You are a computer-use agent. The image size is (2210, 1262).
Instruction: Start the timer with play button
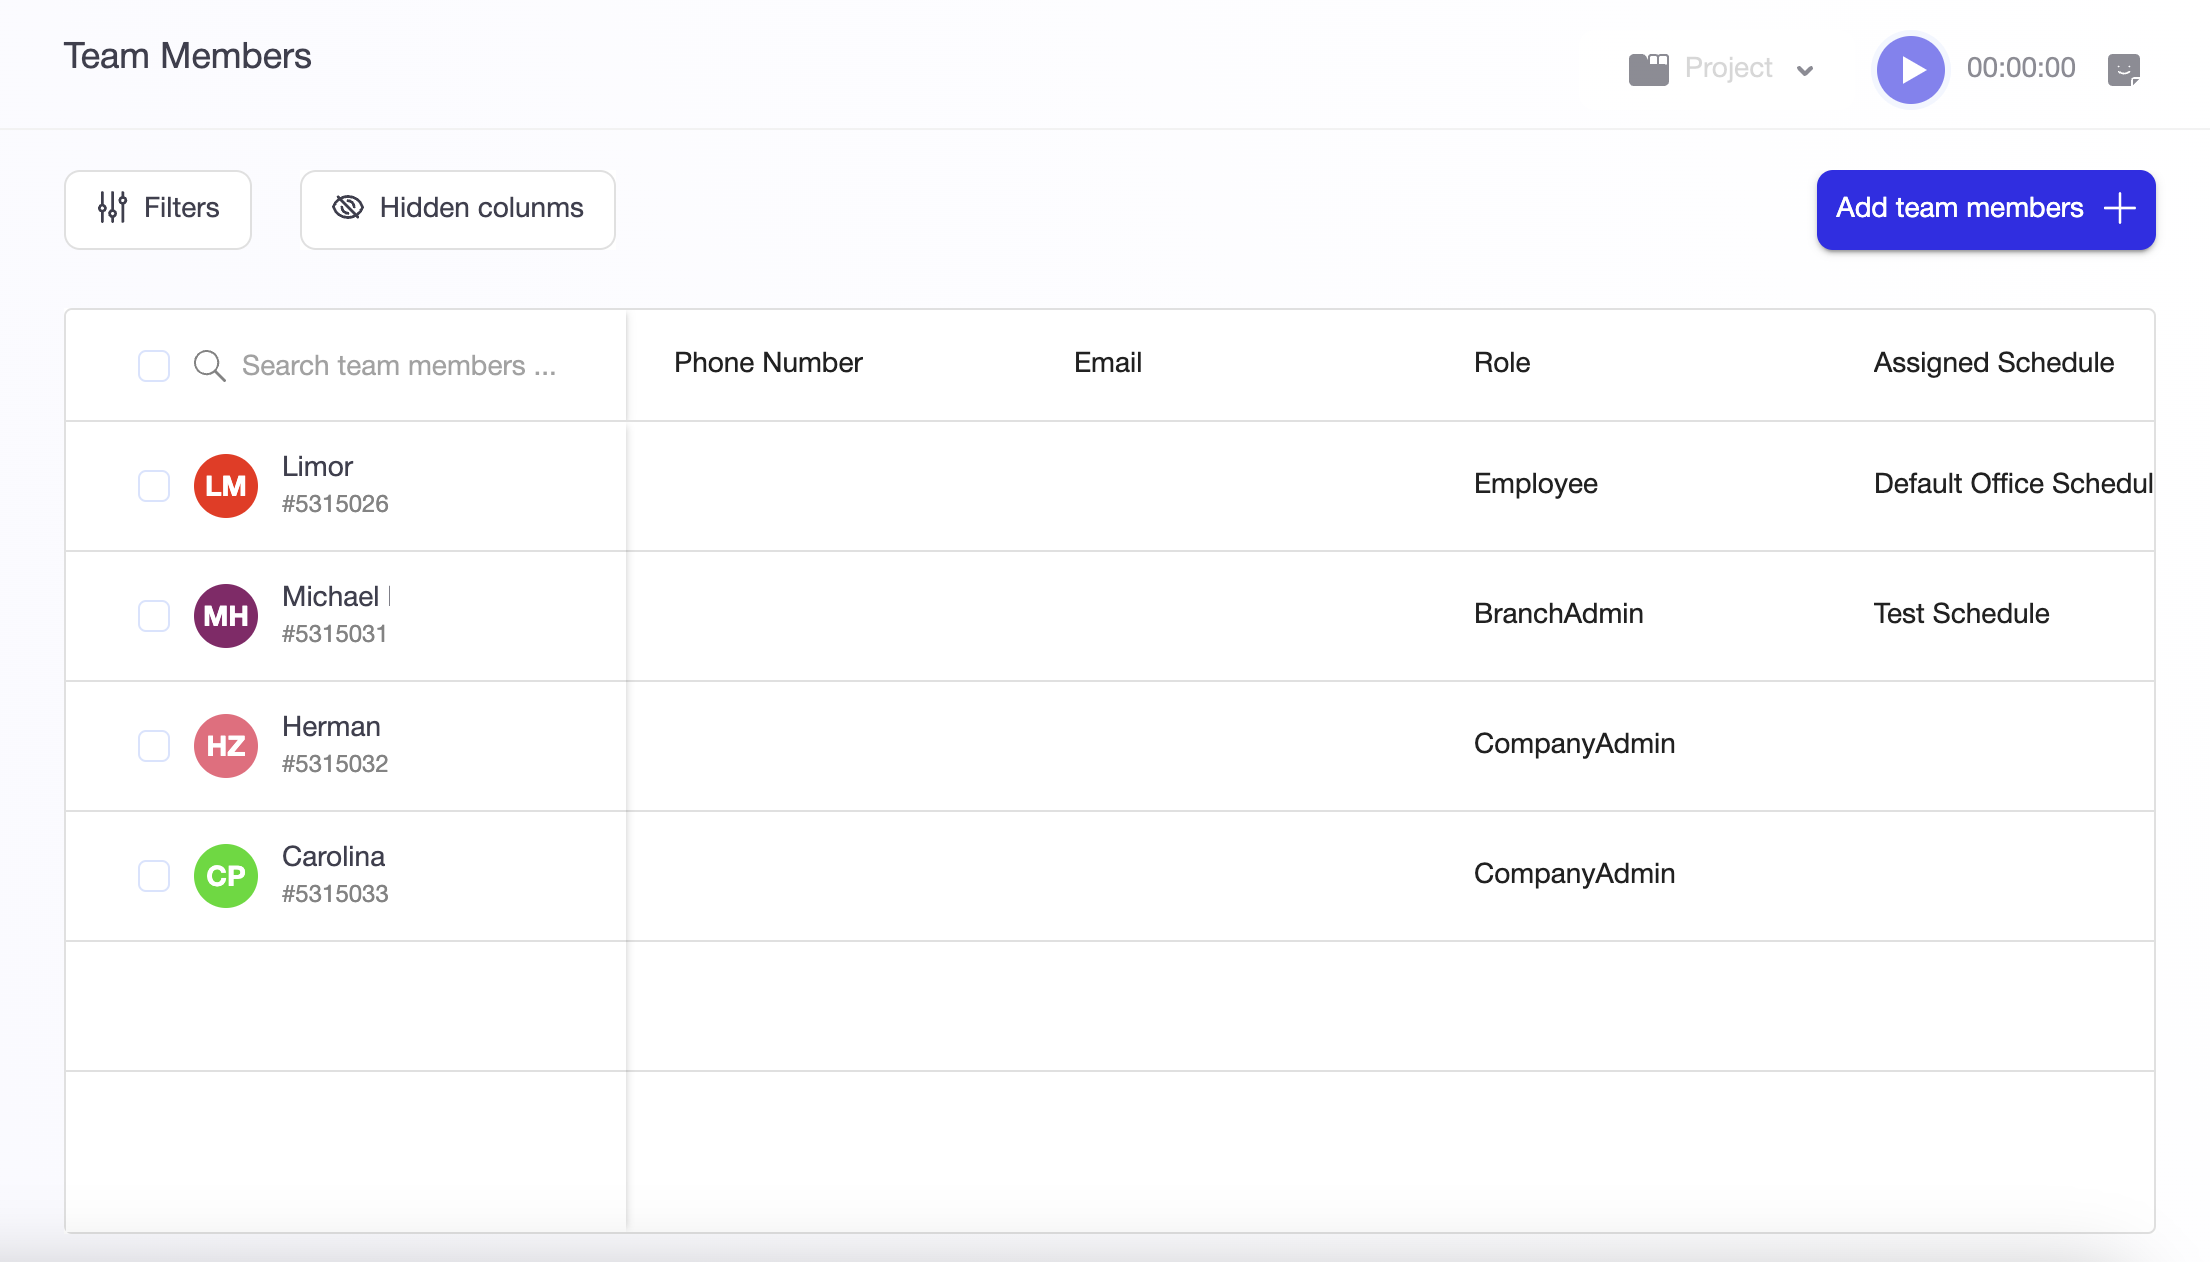click(x=1910, y=69)
